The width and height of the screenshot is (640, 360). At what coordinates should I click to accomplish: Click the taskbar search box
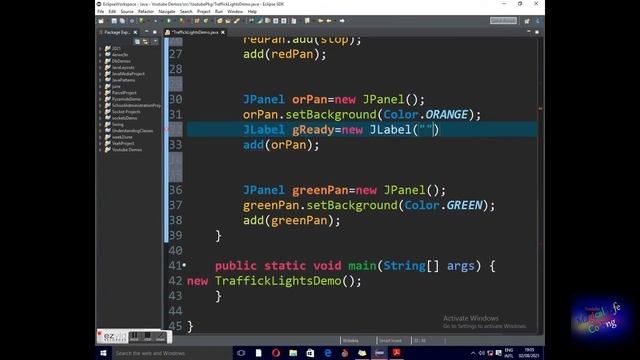pyautogui.click(x=171, y=353)
